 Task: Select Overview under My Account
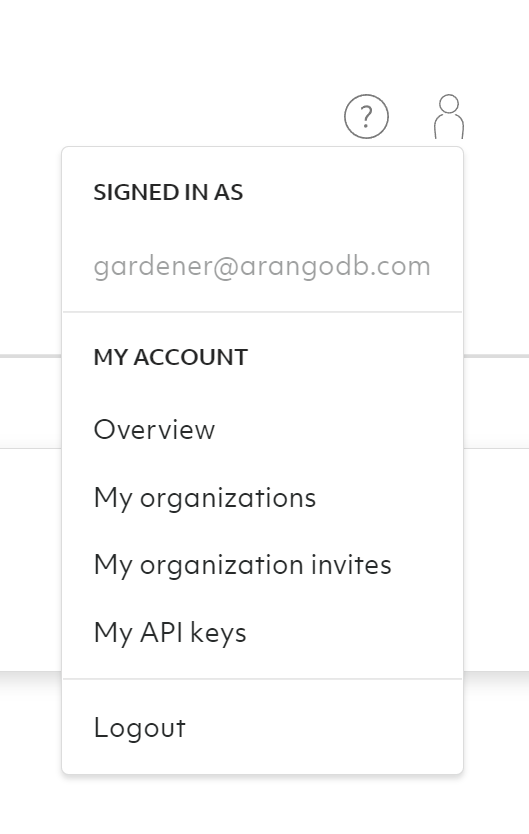pyautogui.click(x=154, y=429)
